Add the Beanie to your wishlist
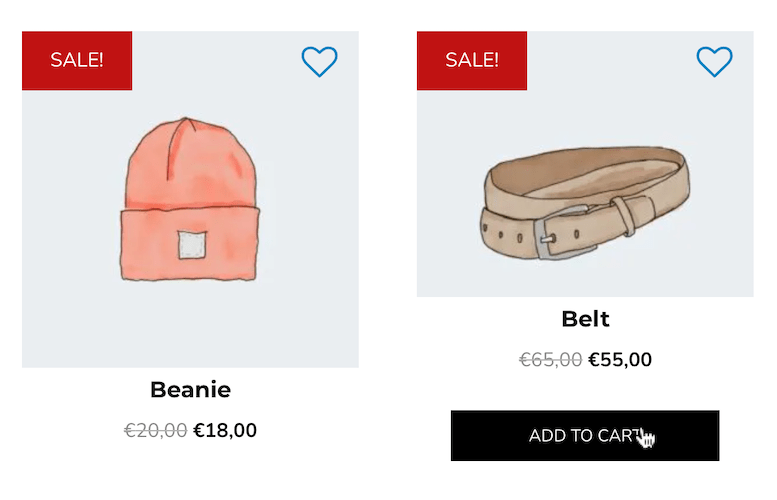This screenshot has height=500, width=777. 319,62
